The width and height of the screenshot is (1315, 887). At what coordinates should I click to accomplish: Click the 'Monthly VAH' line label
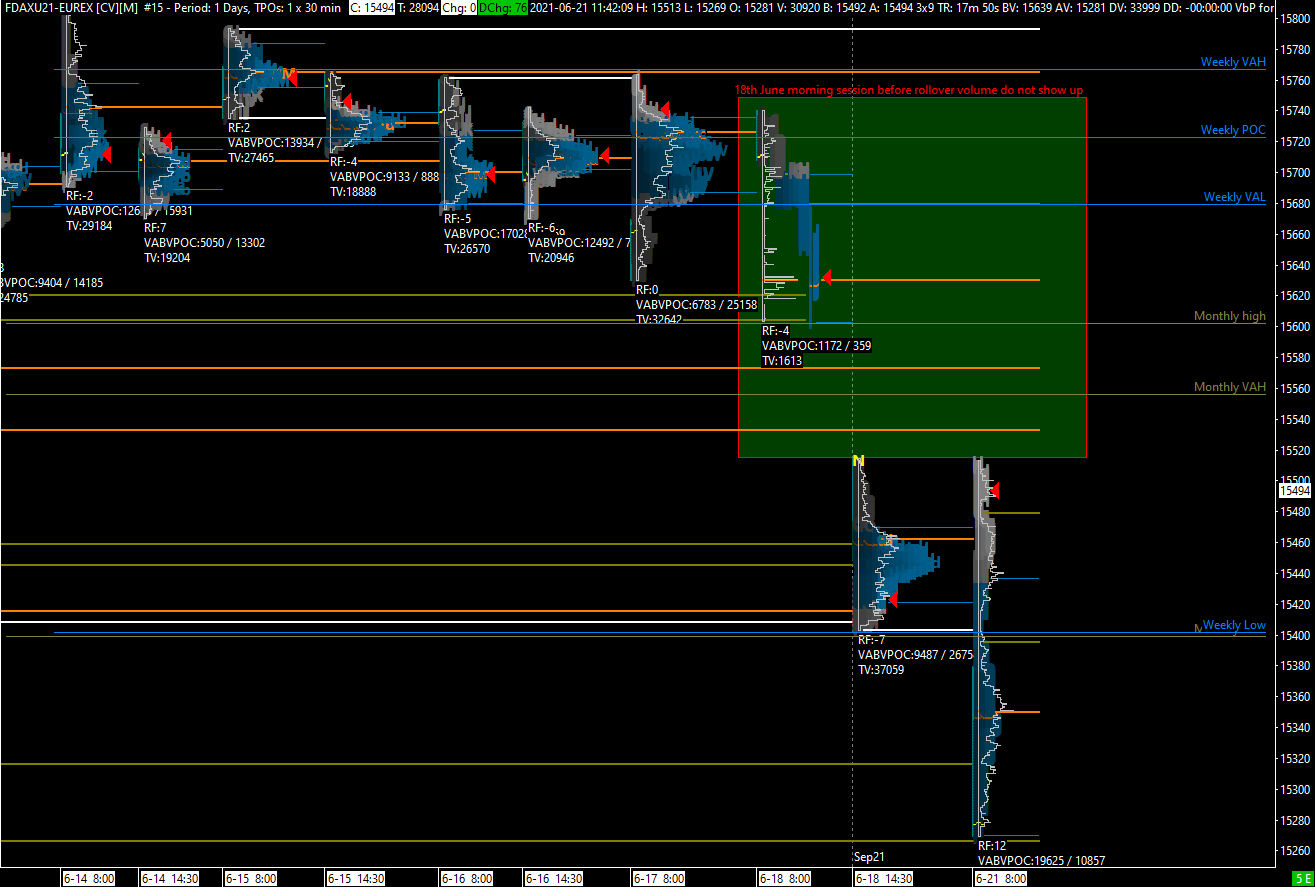[1230, 387]
